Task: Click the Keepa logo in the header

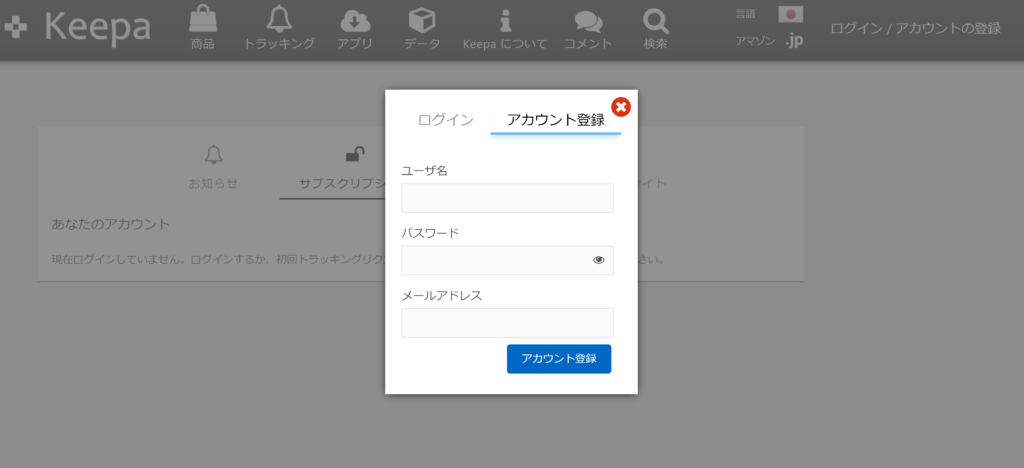Action: pyautogui.click(x=78, y=28)
